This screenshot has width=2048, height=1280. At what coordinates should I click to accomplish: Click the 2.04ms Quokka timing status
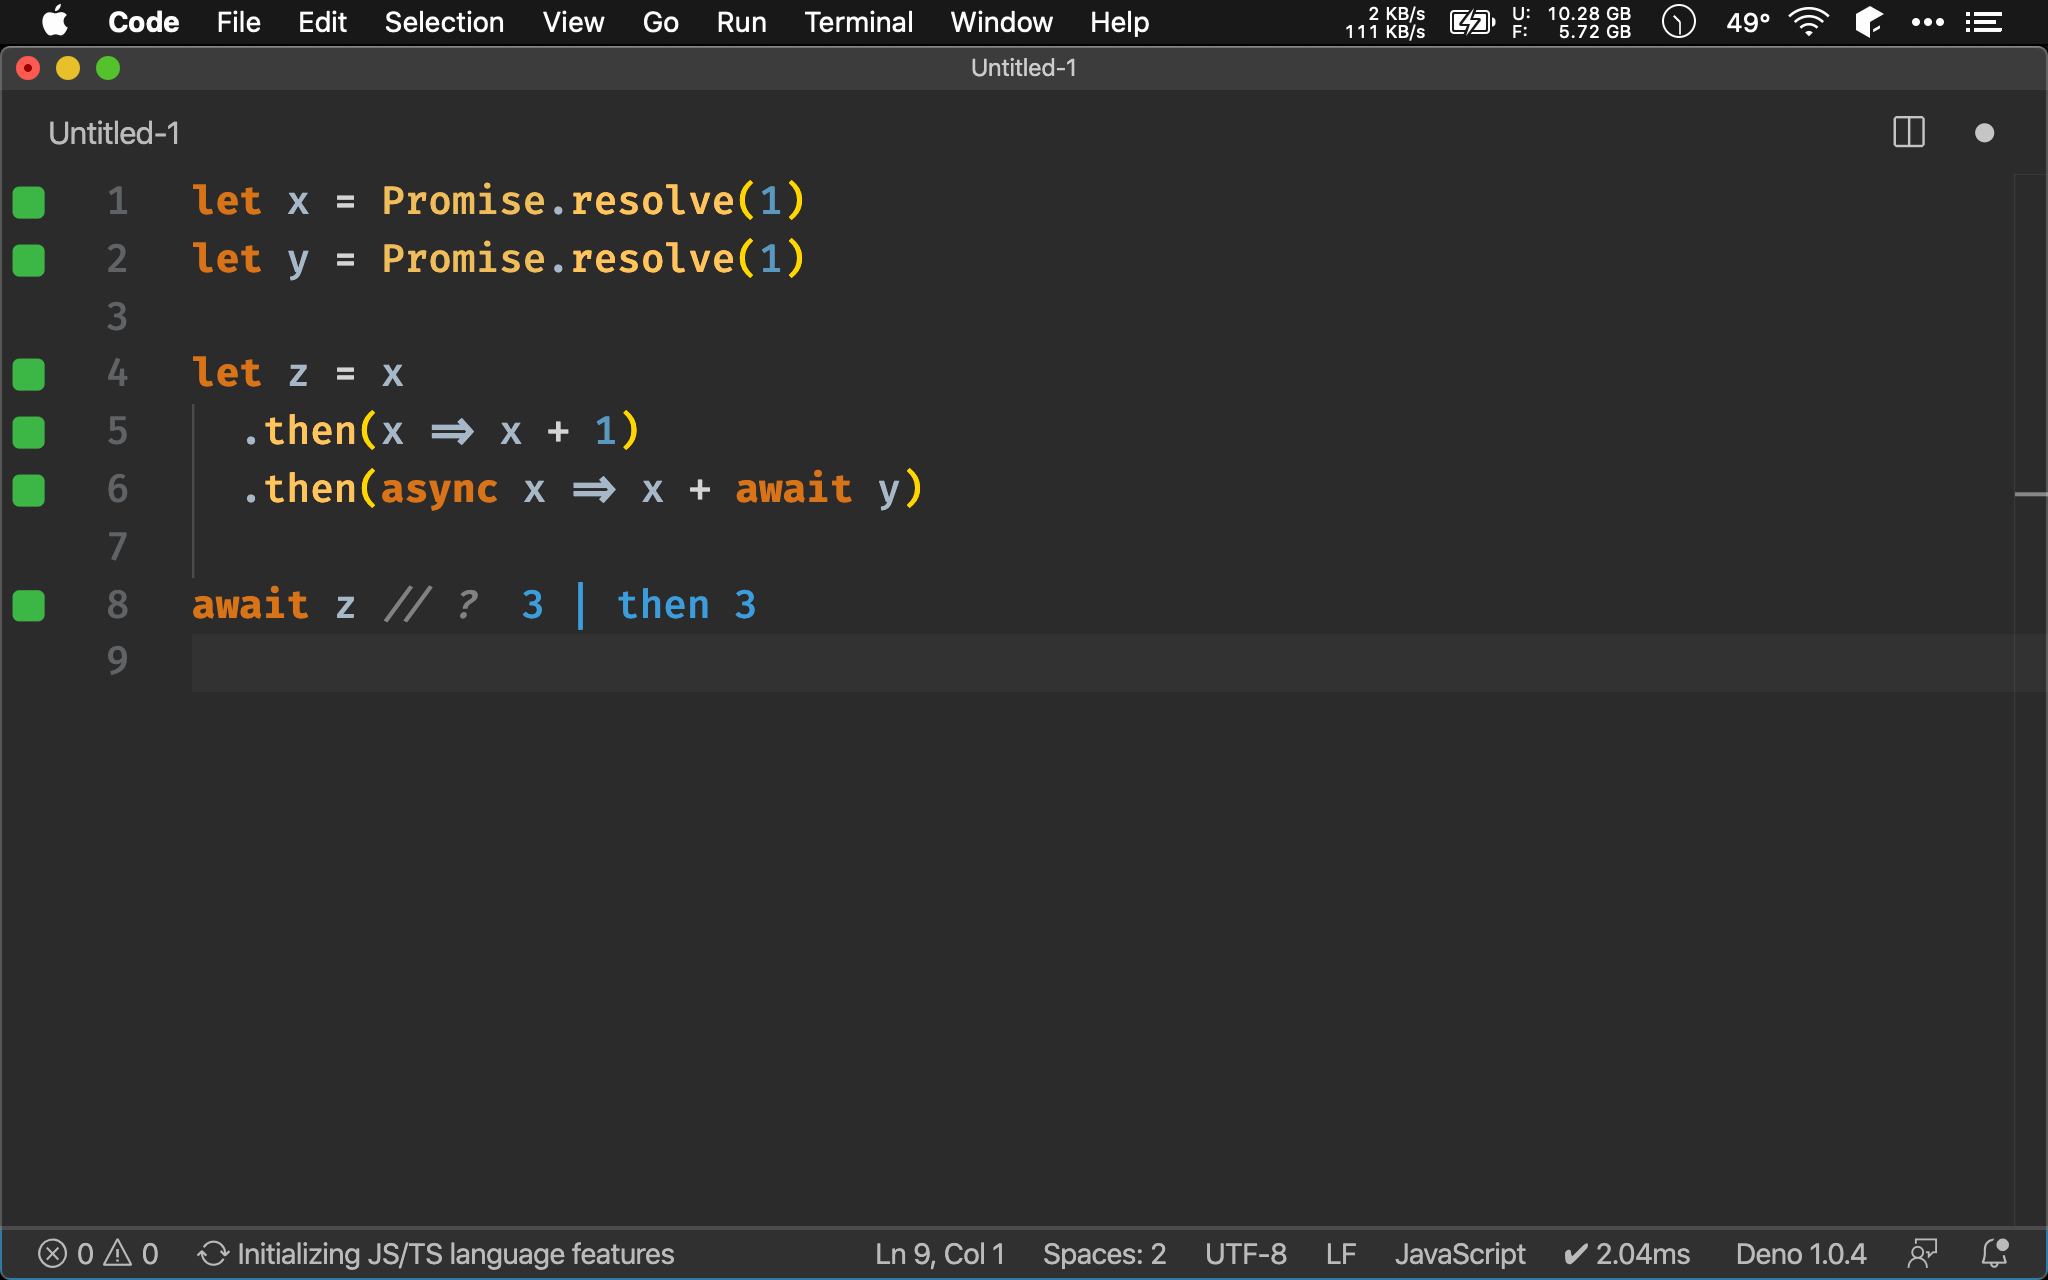point(1627,1253)
